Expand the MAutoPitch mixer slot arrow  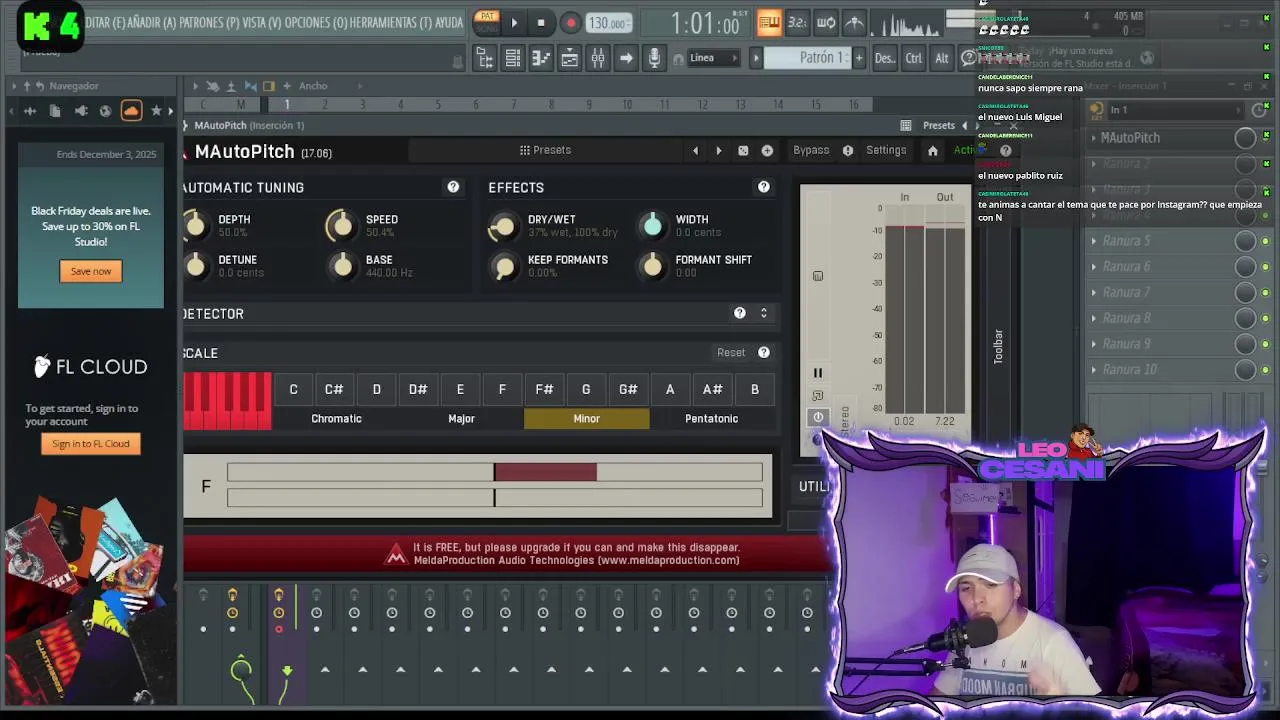tap(1093, 138)
